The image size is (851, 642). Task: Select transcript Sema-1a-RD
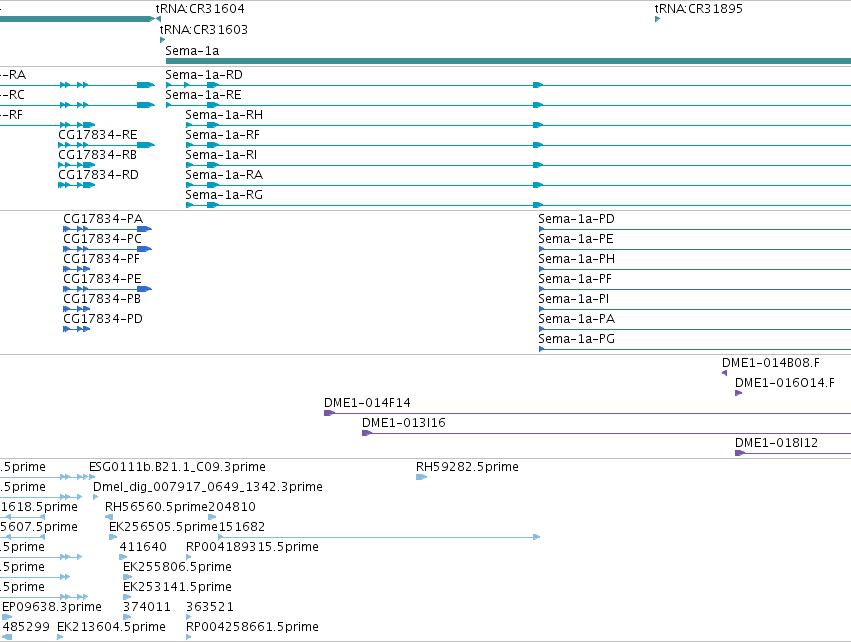pos(204,75)
